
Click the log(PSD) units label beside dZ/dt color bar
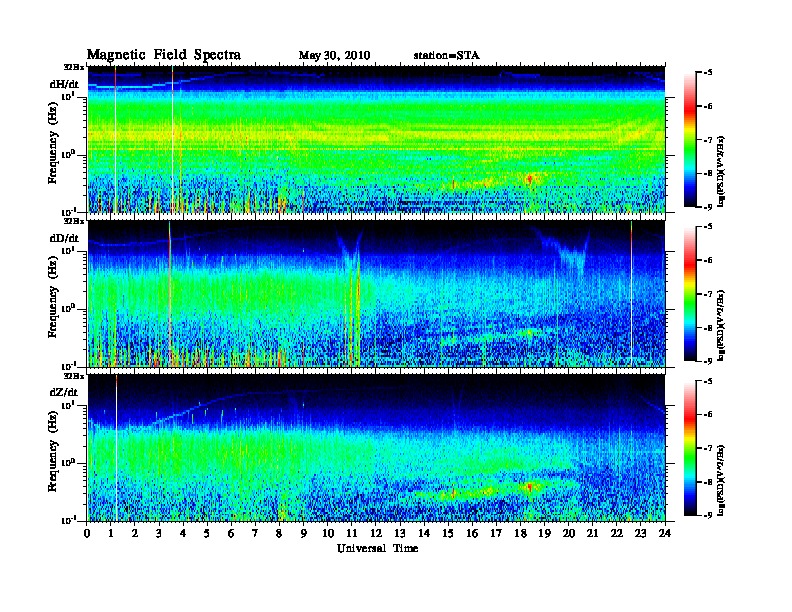click(x=722, y=480)
